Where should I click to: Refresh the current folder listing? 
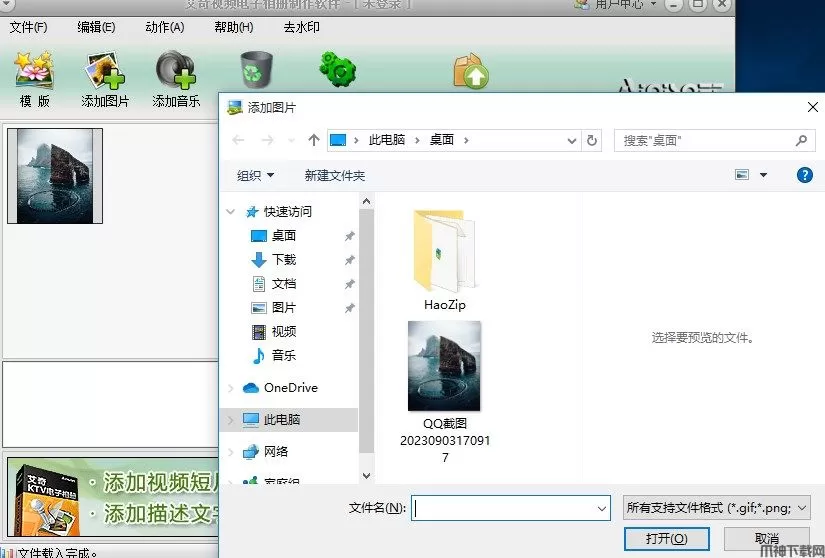[592, 141]
